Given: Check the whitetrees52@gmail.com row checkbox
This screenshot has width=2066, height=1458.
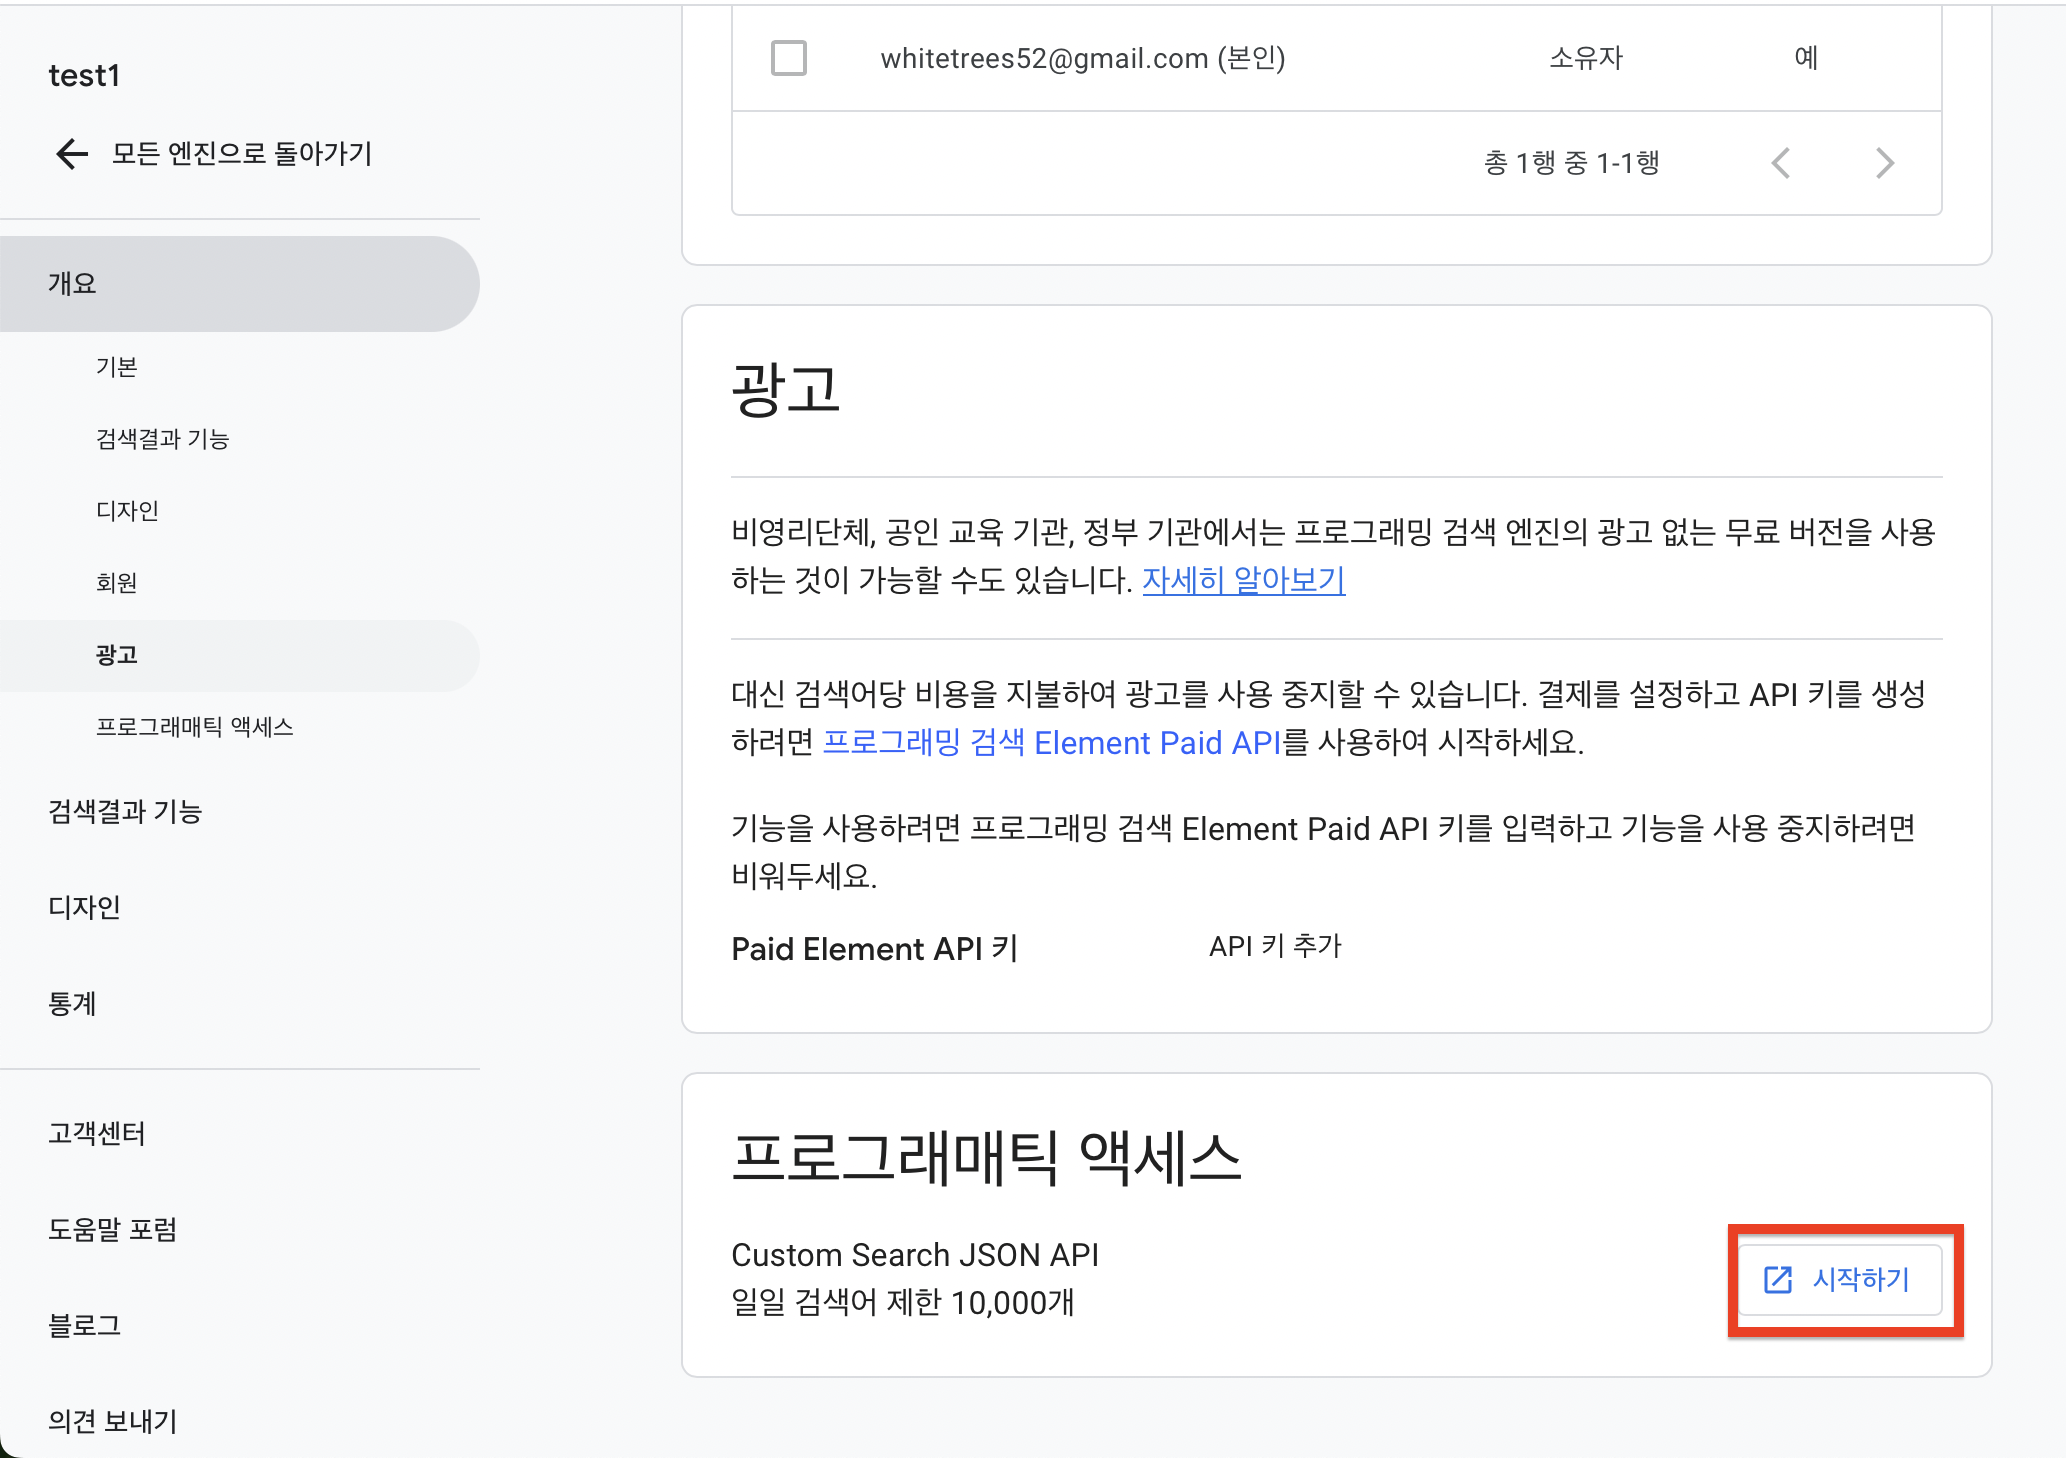Looking at the screenshot, I should [x=788, y=58].
